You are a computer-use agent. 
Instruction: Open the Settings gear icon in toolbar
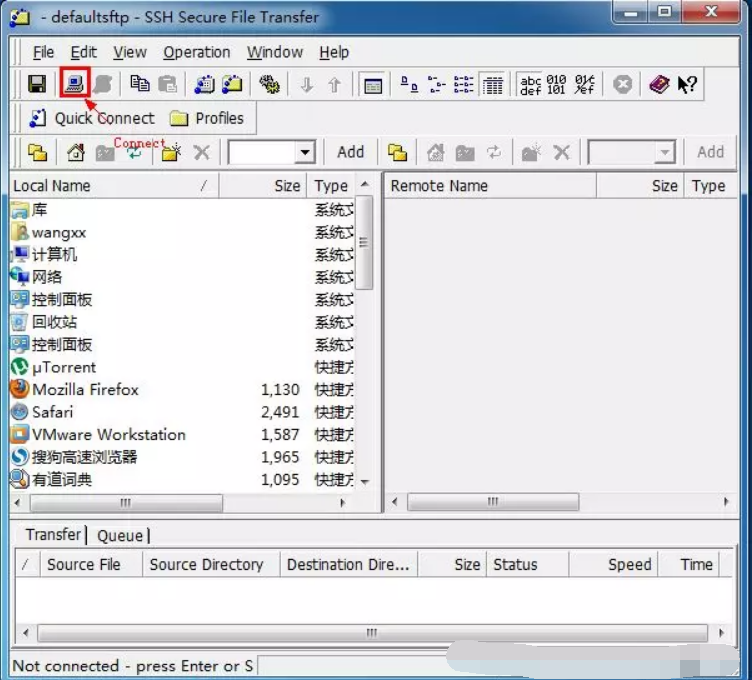[x=268, y=85]
